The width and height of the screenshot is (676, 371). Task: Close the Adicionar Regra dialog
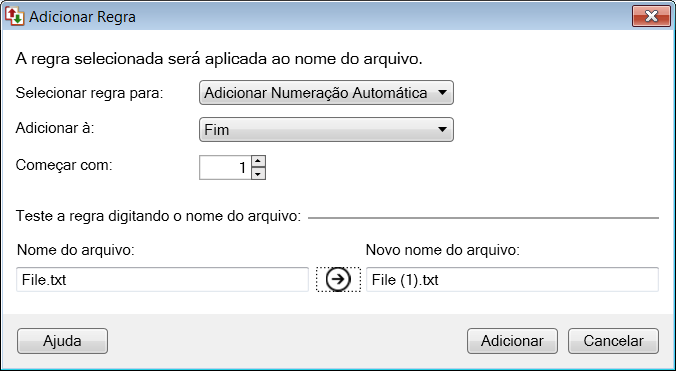pos(651,16)
